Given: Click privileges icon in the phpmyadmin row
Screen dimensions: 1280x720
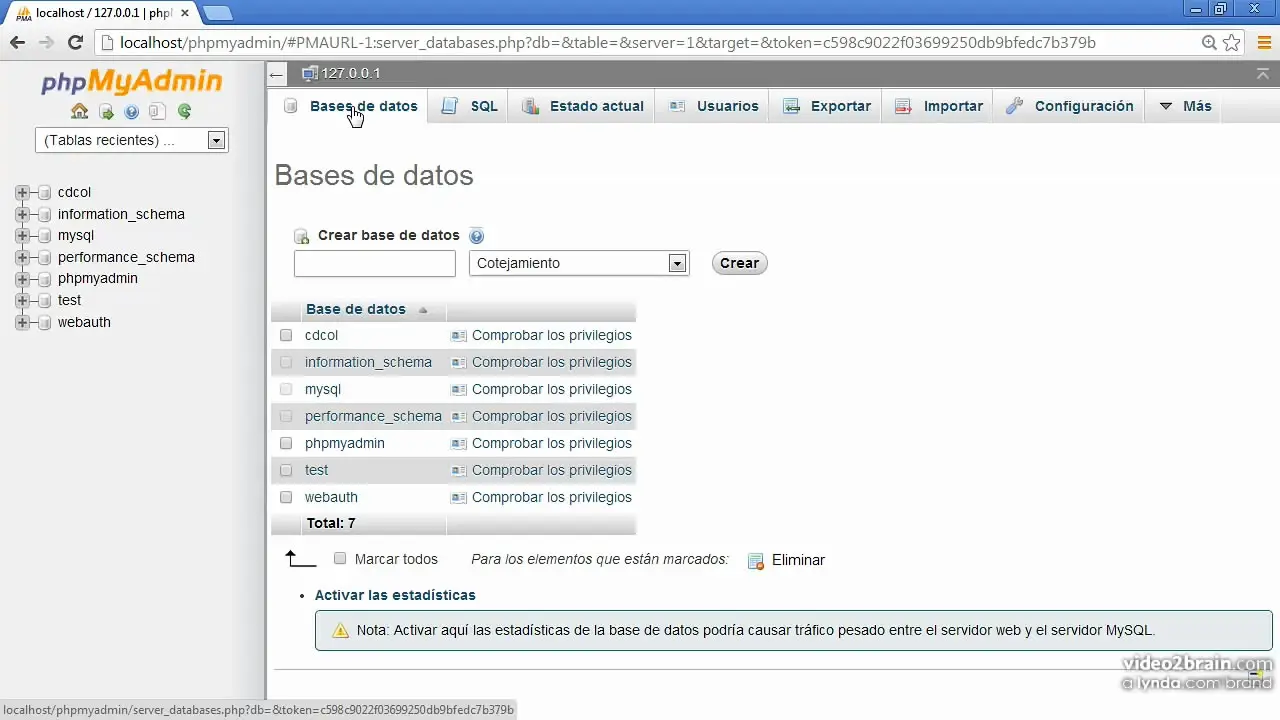Looking at the screenshot, I should coord(459,444).
